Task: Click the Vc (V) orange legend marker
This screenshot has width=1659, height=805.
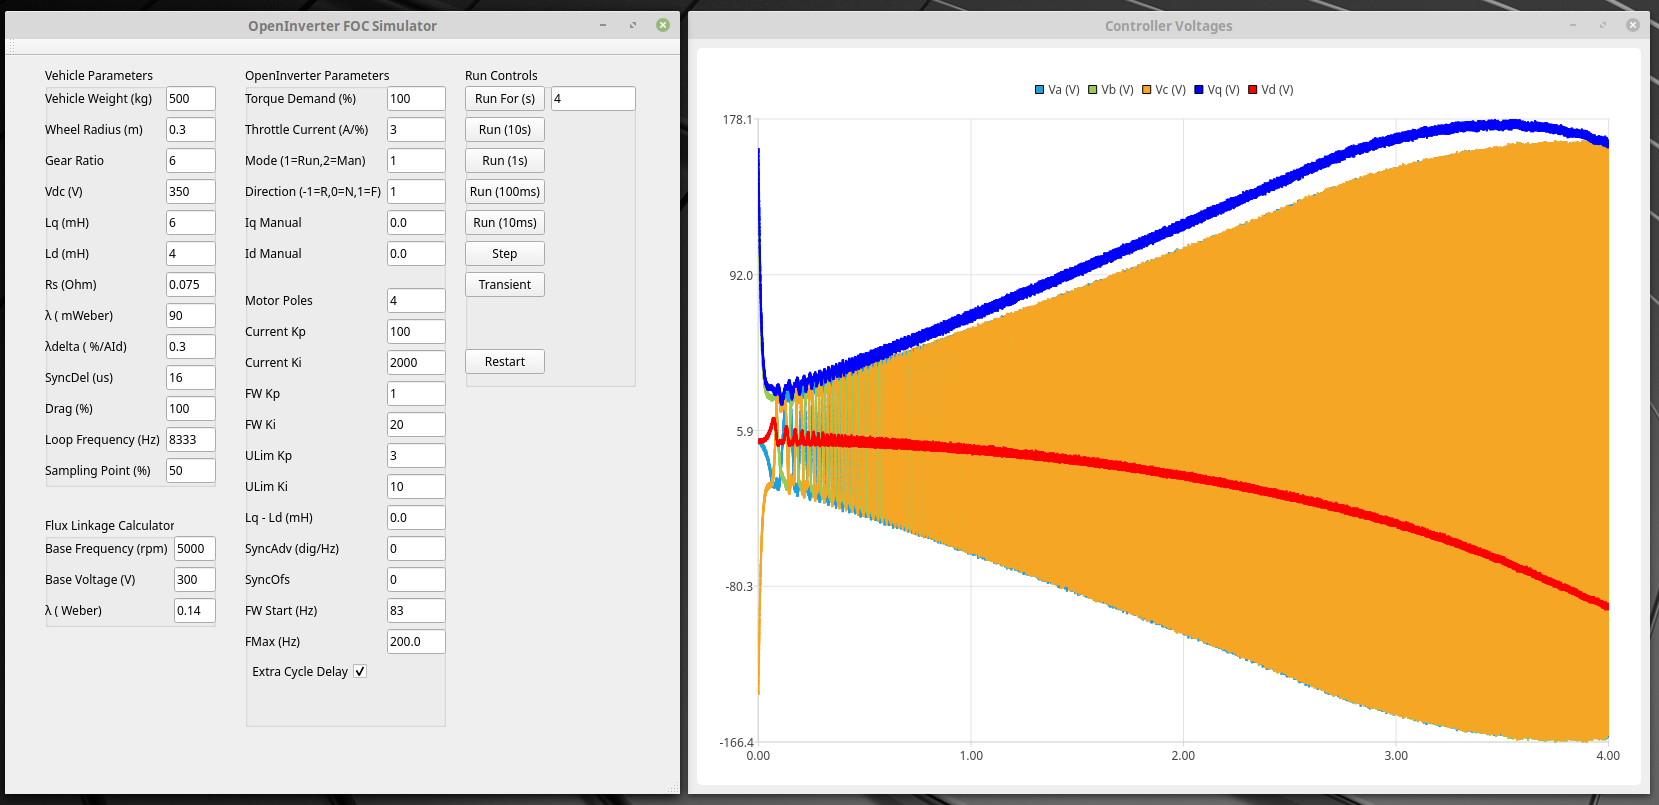Action: coord(1147,90)
